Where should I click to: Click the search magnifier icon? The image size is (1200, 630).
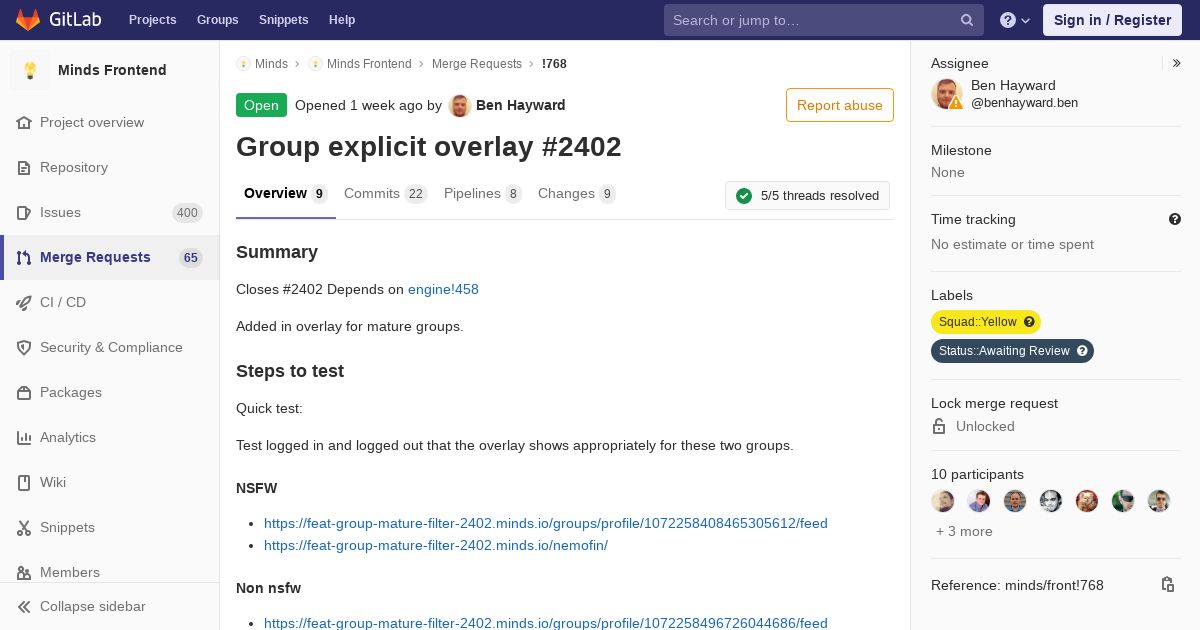967,20
